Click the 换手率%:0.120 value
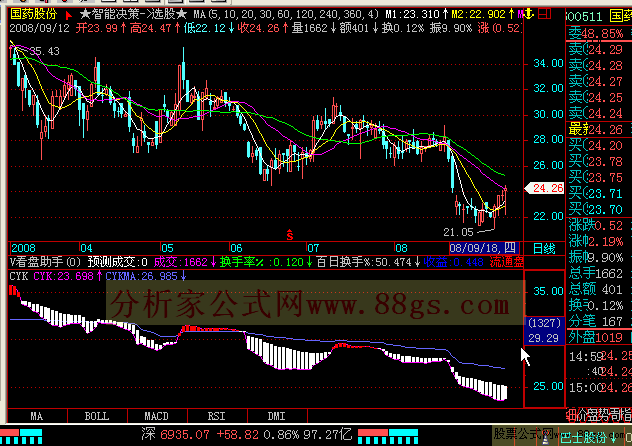 (266, 262)
